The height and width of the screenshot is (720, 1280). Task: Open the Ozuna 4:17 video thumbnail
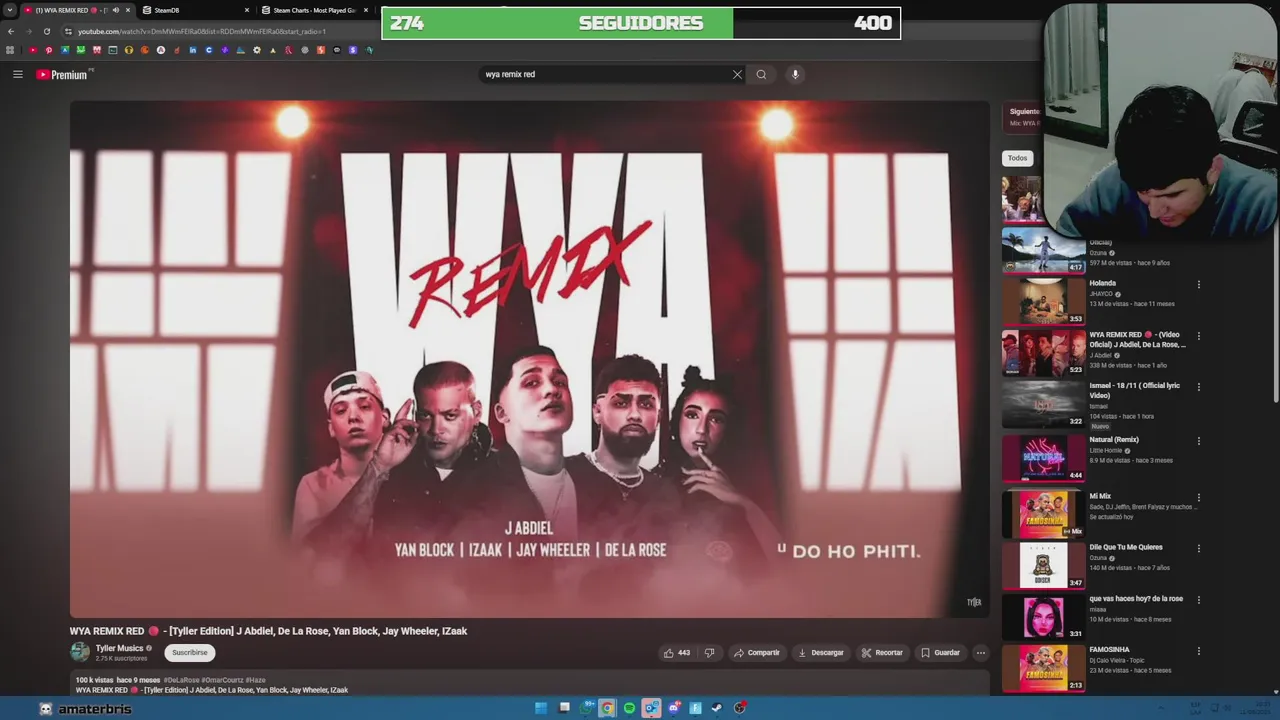click(x=1043, y=250)
